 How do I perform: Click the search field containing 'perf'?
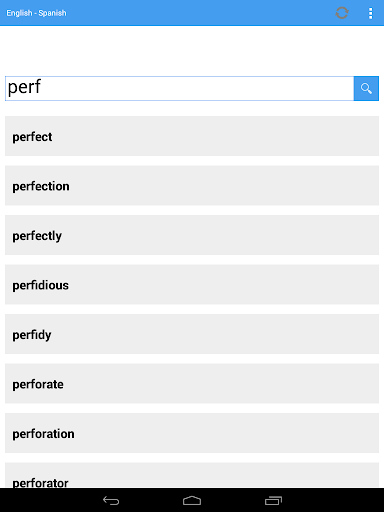pyautogui.click(x=179, y=88)
